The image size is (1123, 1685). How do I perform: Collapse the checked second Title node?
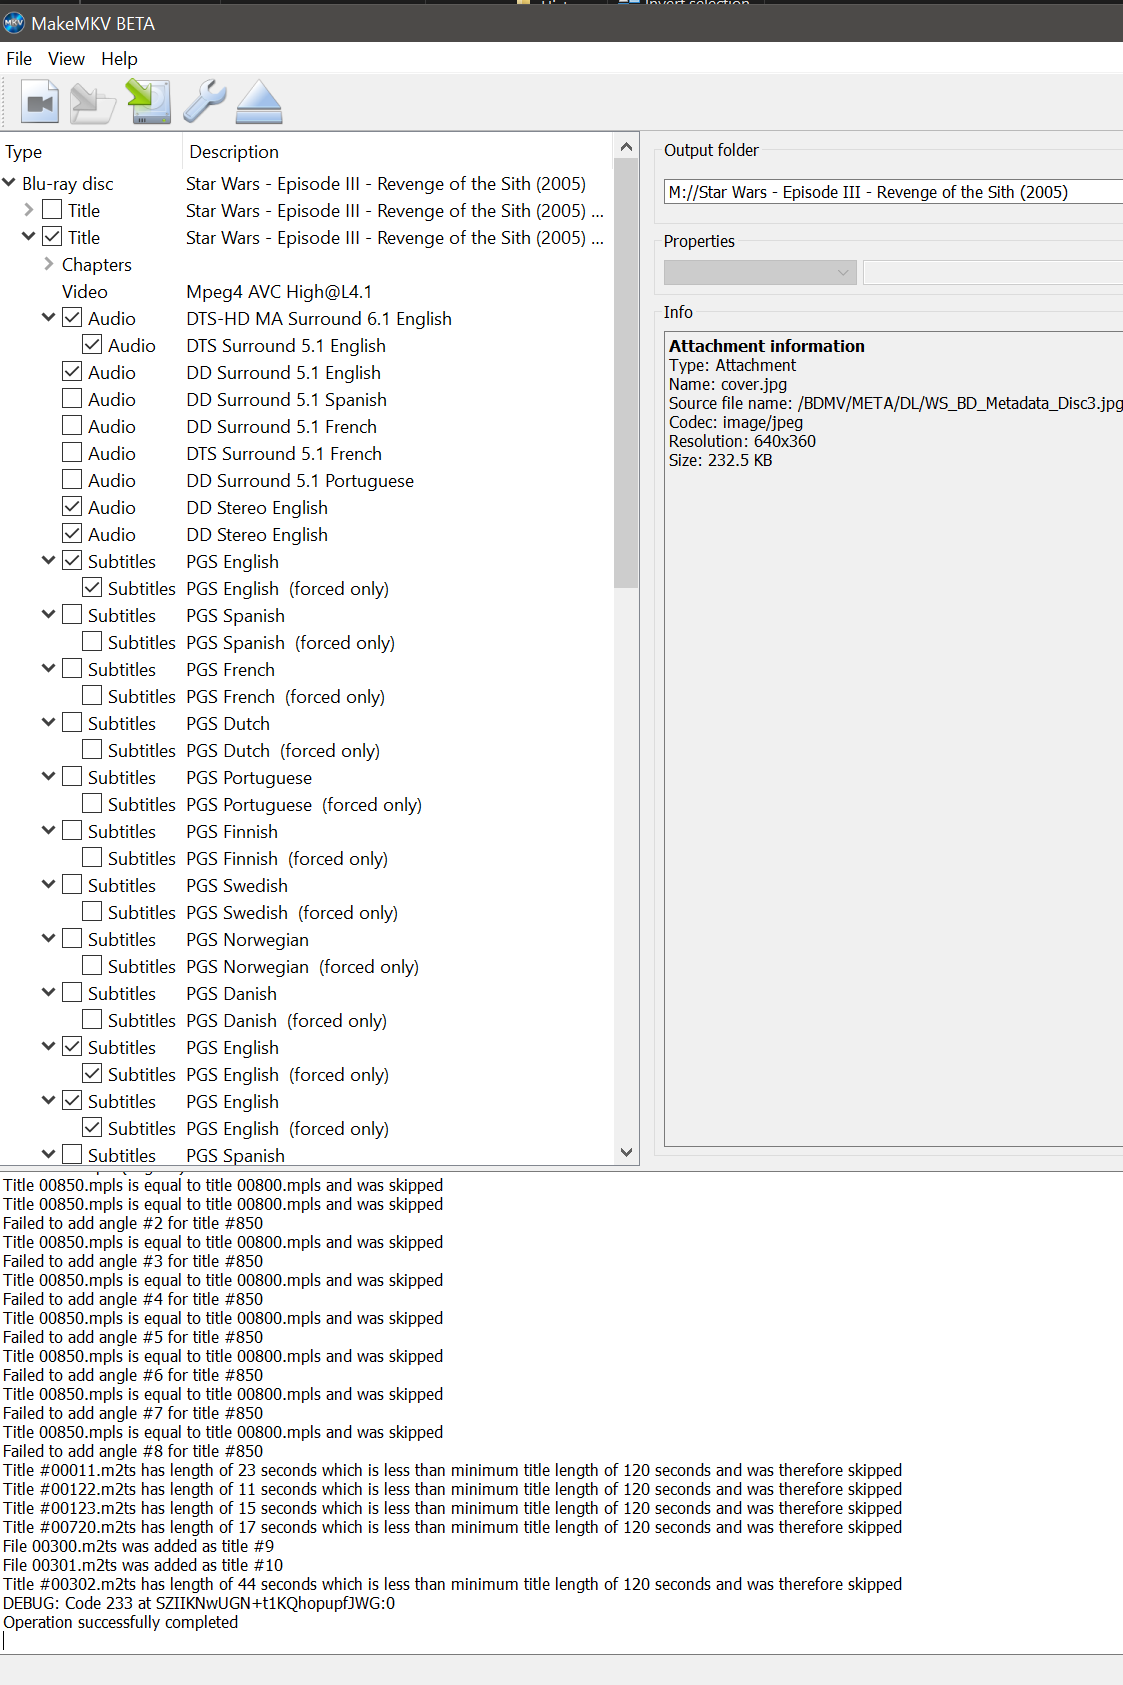point(29,237)
